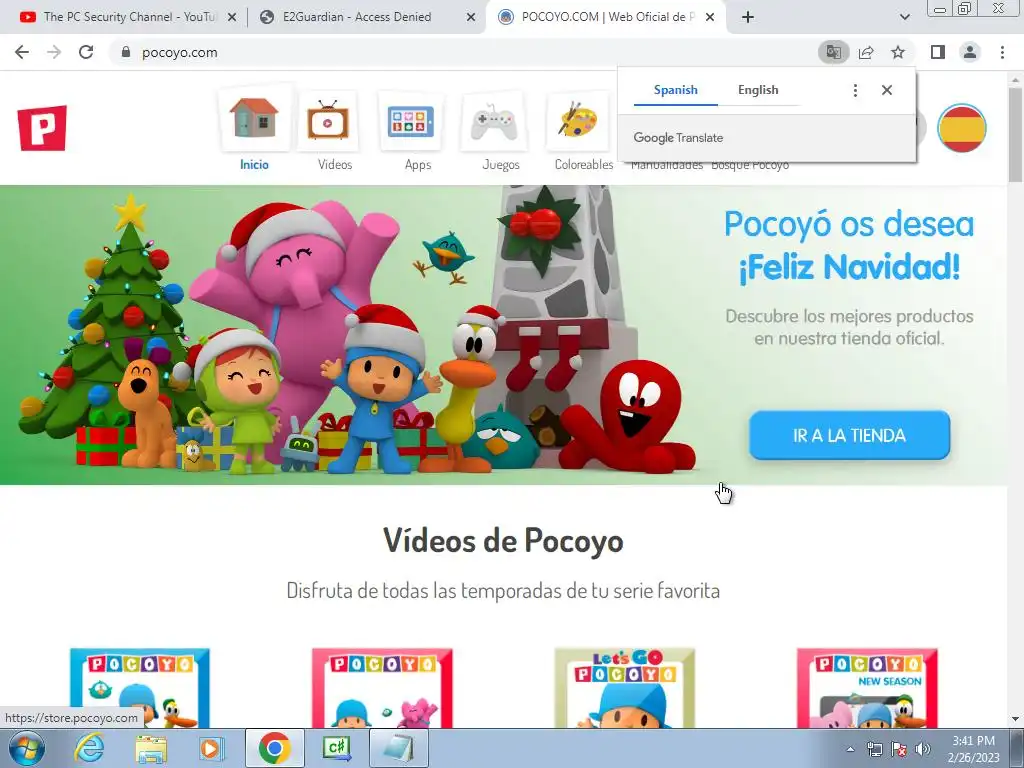
Task: Click the Apps navigation label
Action: (x=417, y=165)
